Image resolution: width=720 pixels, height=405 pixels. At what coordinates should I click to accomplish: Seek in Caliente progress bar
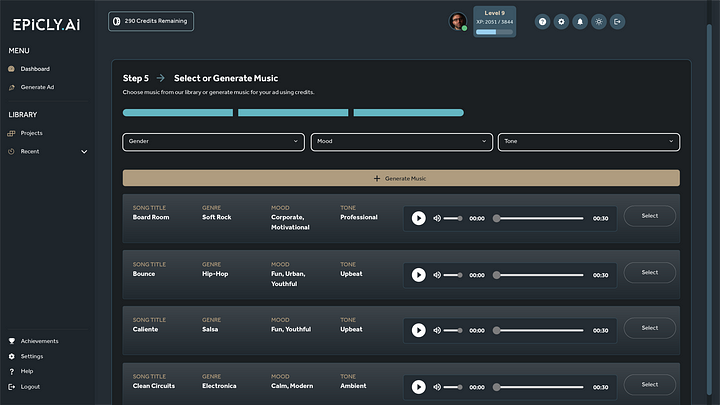pos(538,330)
